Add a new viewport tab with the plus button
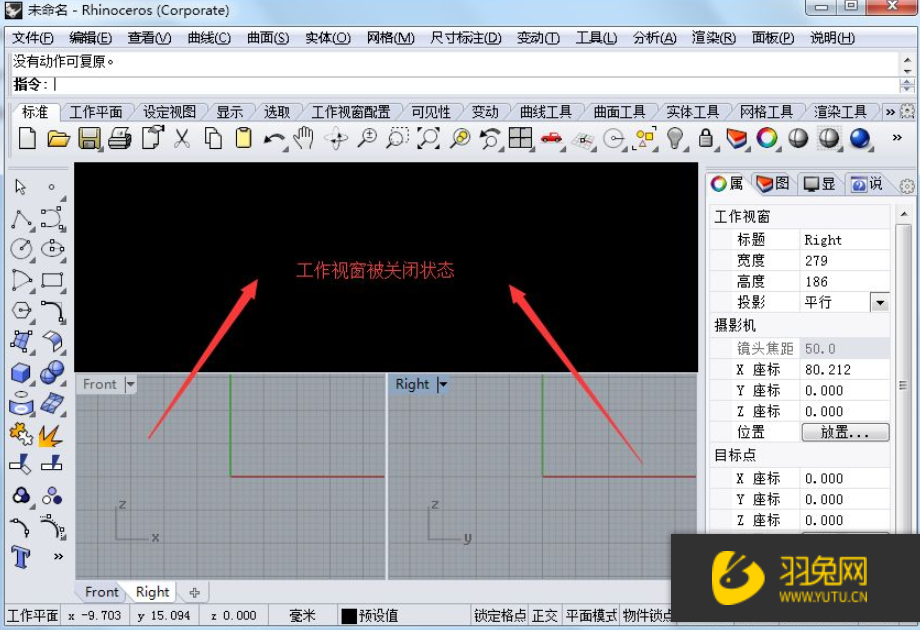 tap(195, 592)
